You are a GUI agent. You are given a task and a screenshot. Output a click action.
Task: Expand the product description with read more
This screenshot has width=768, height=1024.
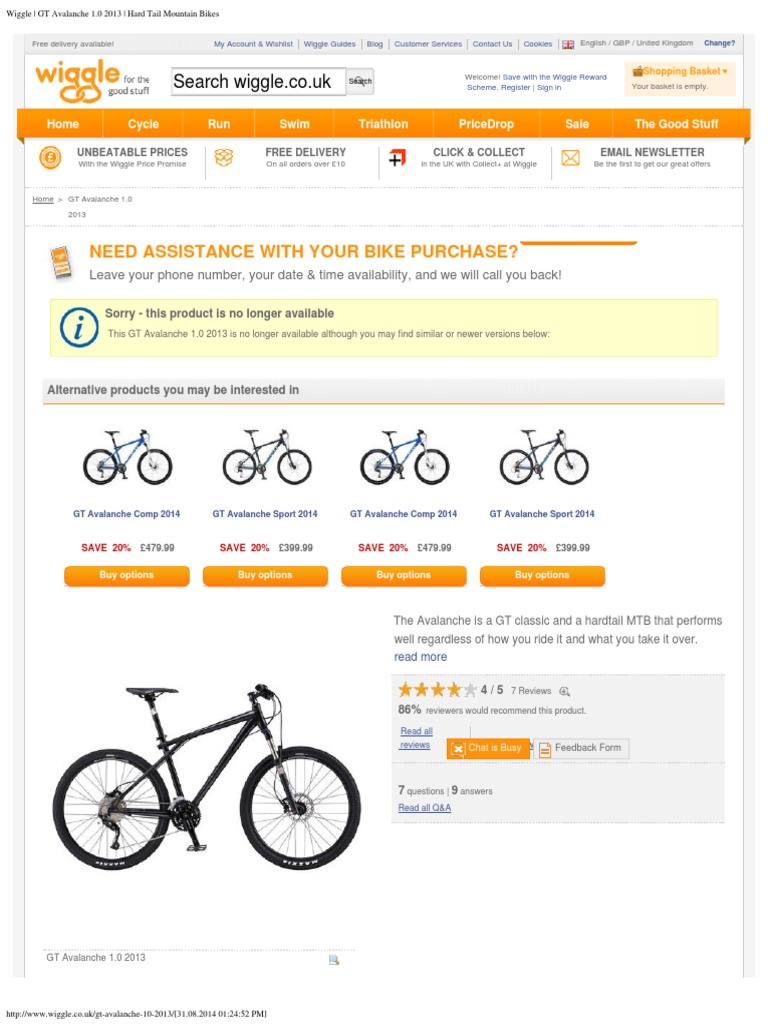tap(420, 657)
